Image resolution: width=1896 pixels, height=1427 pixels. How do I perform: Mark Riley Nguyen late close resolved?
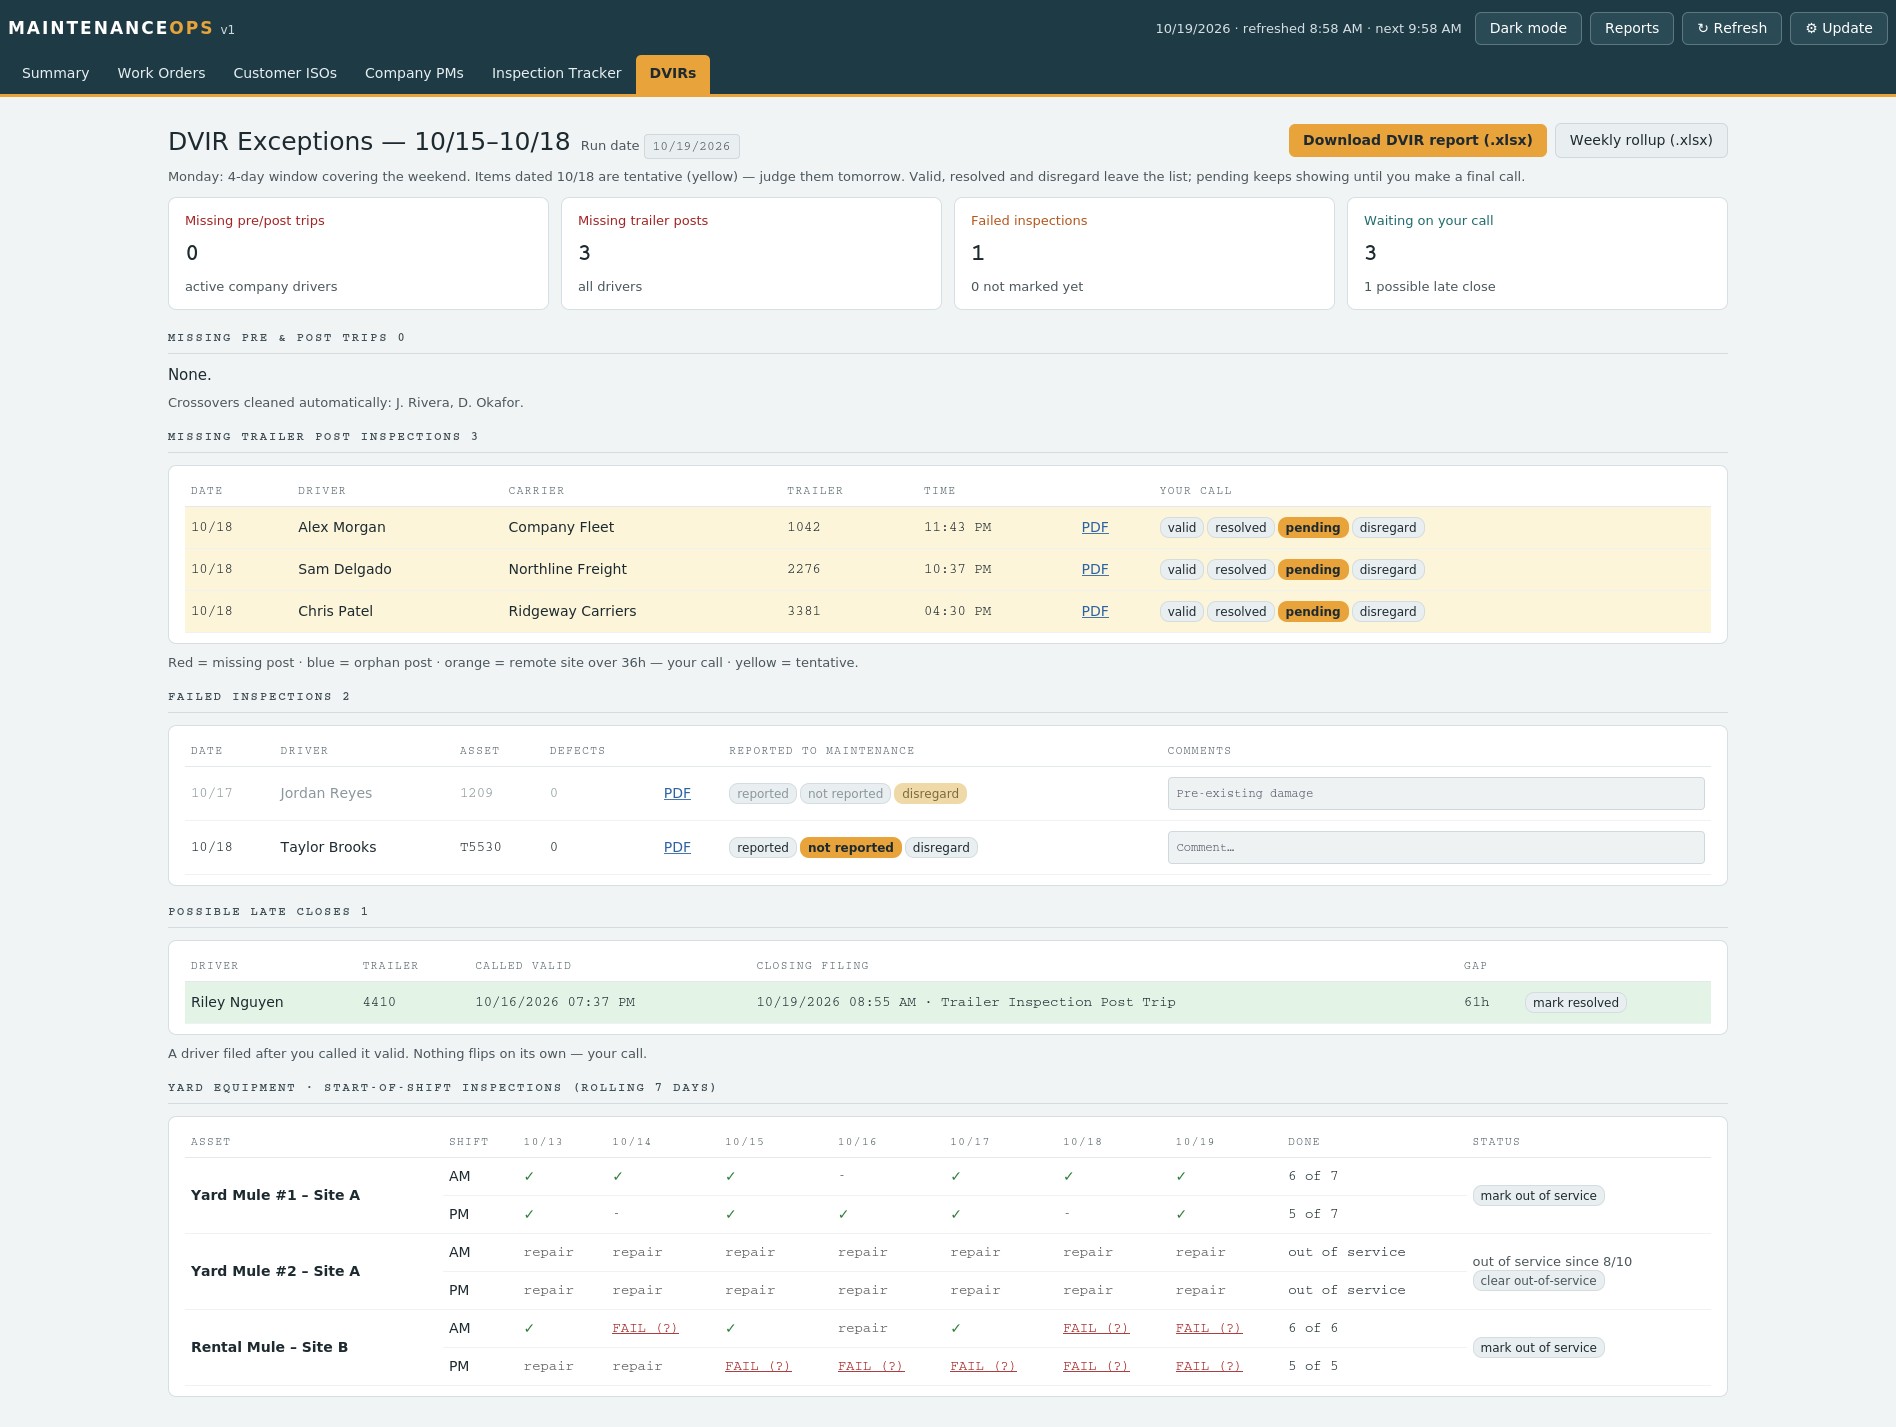click(1575, 1003)
